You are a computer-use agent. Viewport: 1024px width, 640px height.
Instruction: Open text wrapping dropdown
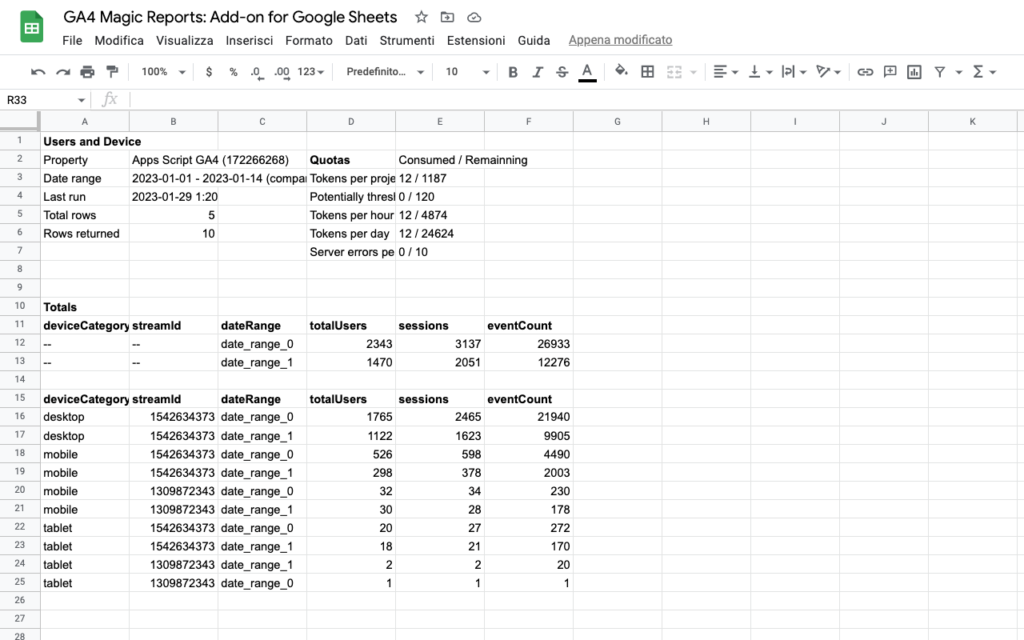pos(794,72)
